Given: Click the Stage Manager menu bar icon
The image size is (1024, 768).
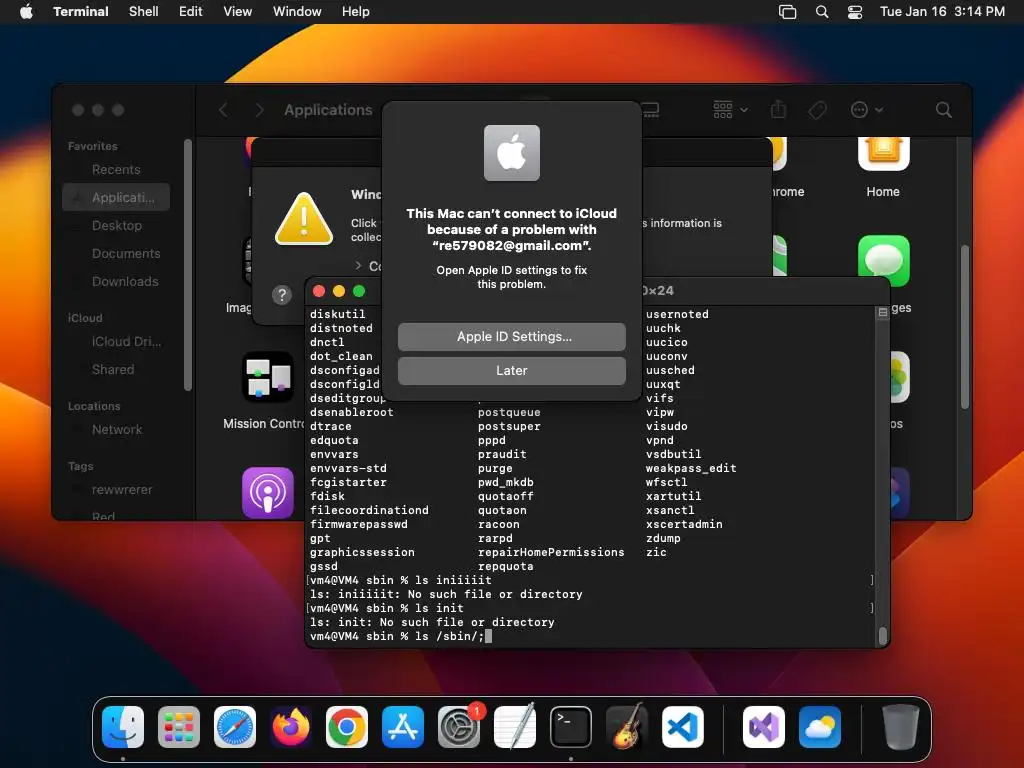Looking at the screenshot, I should point(788,12).
